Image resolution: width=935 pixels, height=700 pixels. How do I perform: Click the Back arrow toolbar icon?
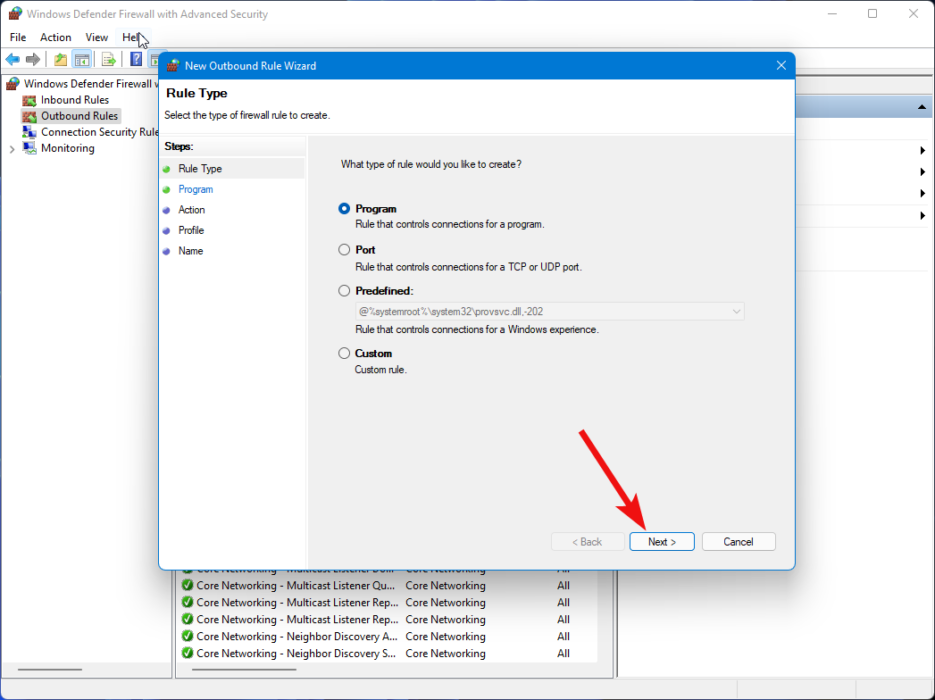[13, 59]
